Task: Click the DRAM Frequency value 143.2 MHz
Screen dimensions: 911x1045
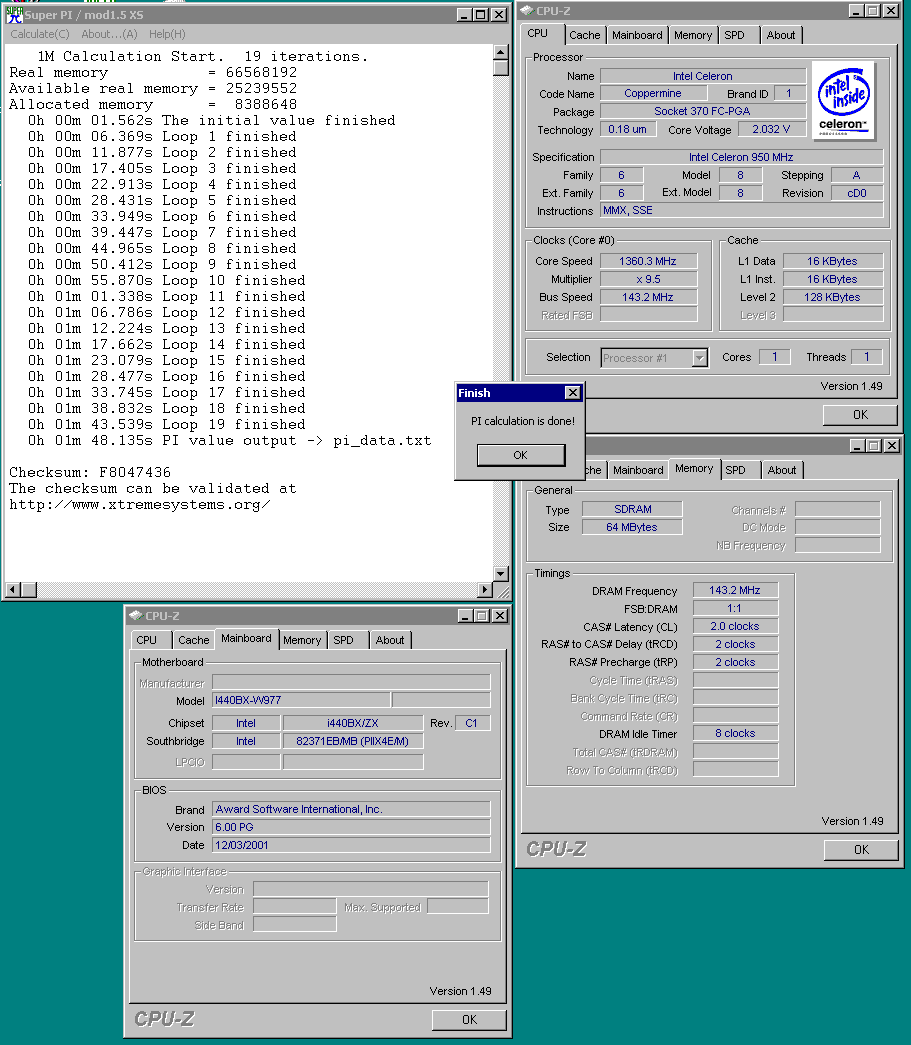Action: (735, 590)
